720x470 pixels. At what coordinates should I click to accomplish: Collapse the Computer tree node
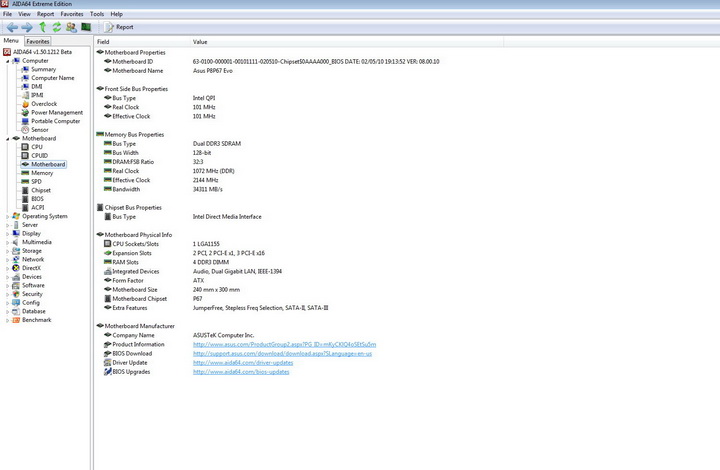[7, 61]
